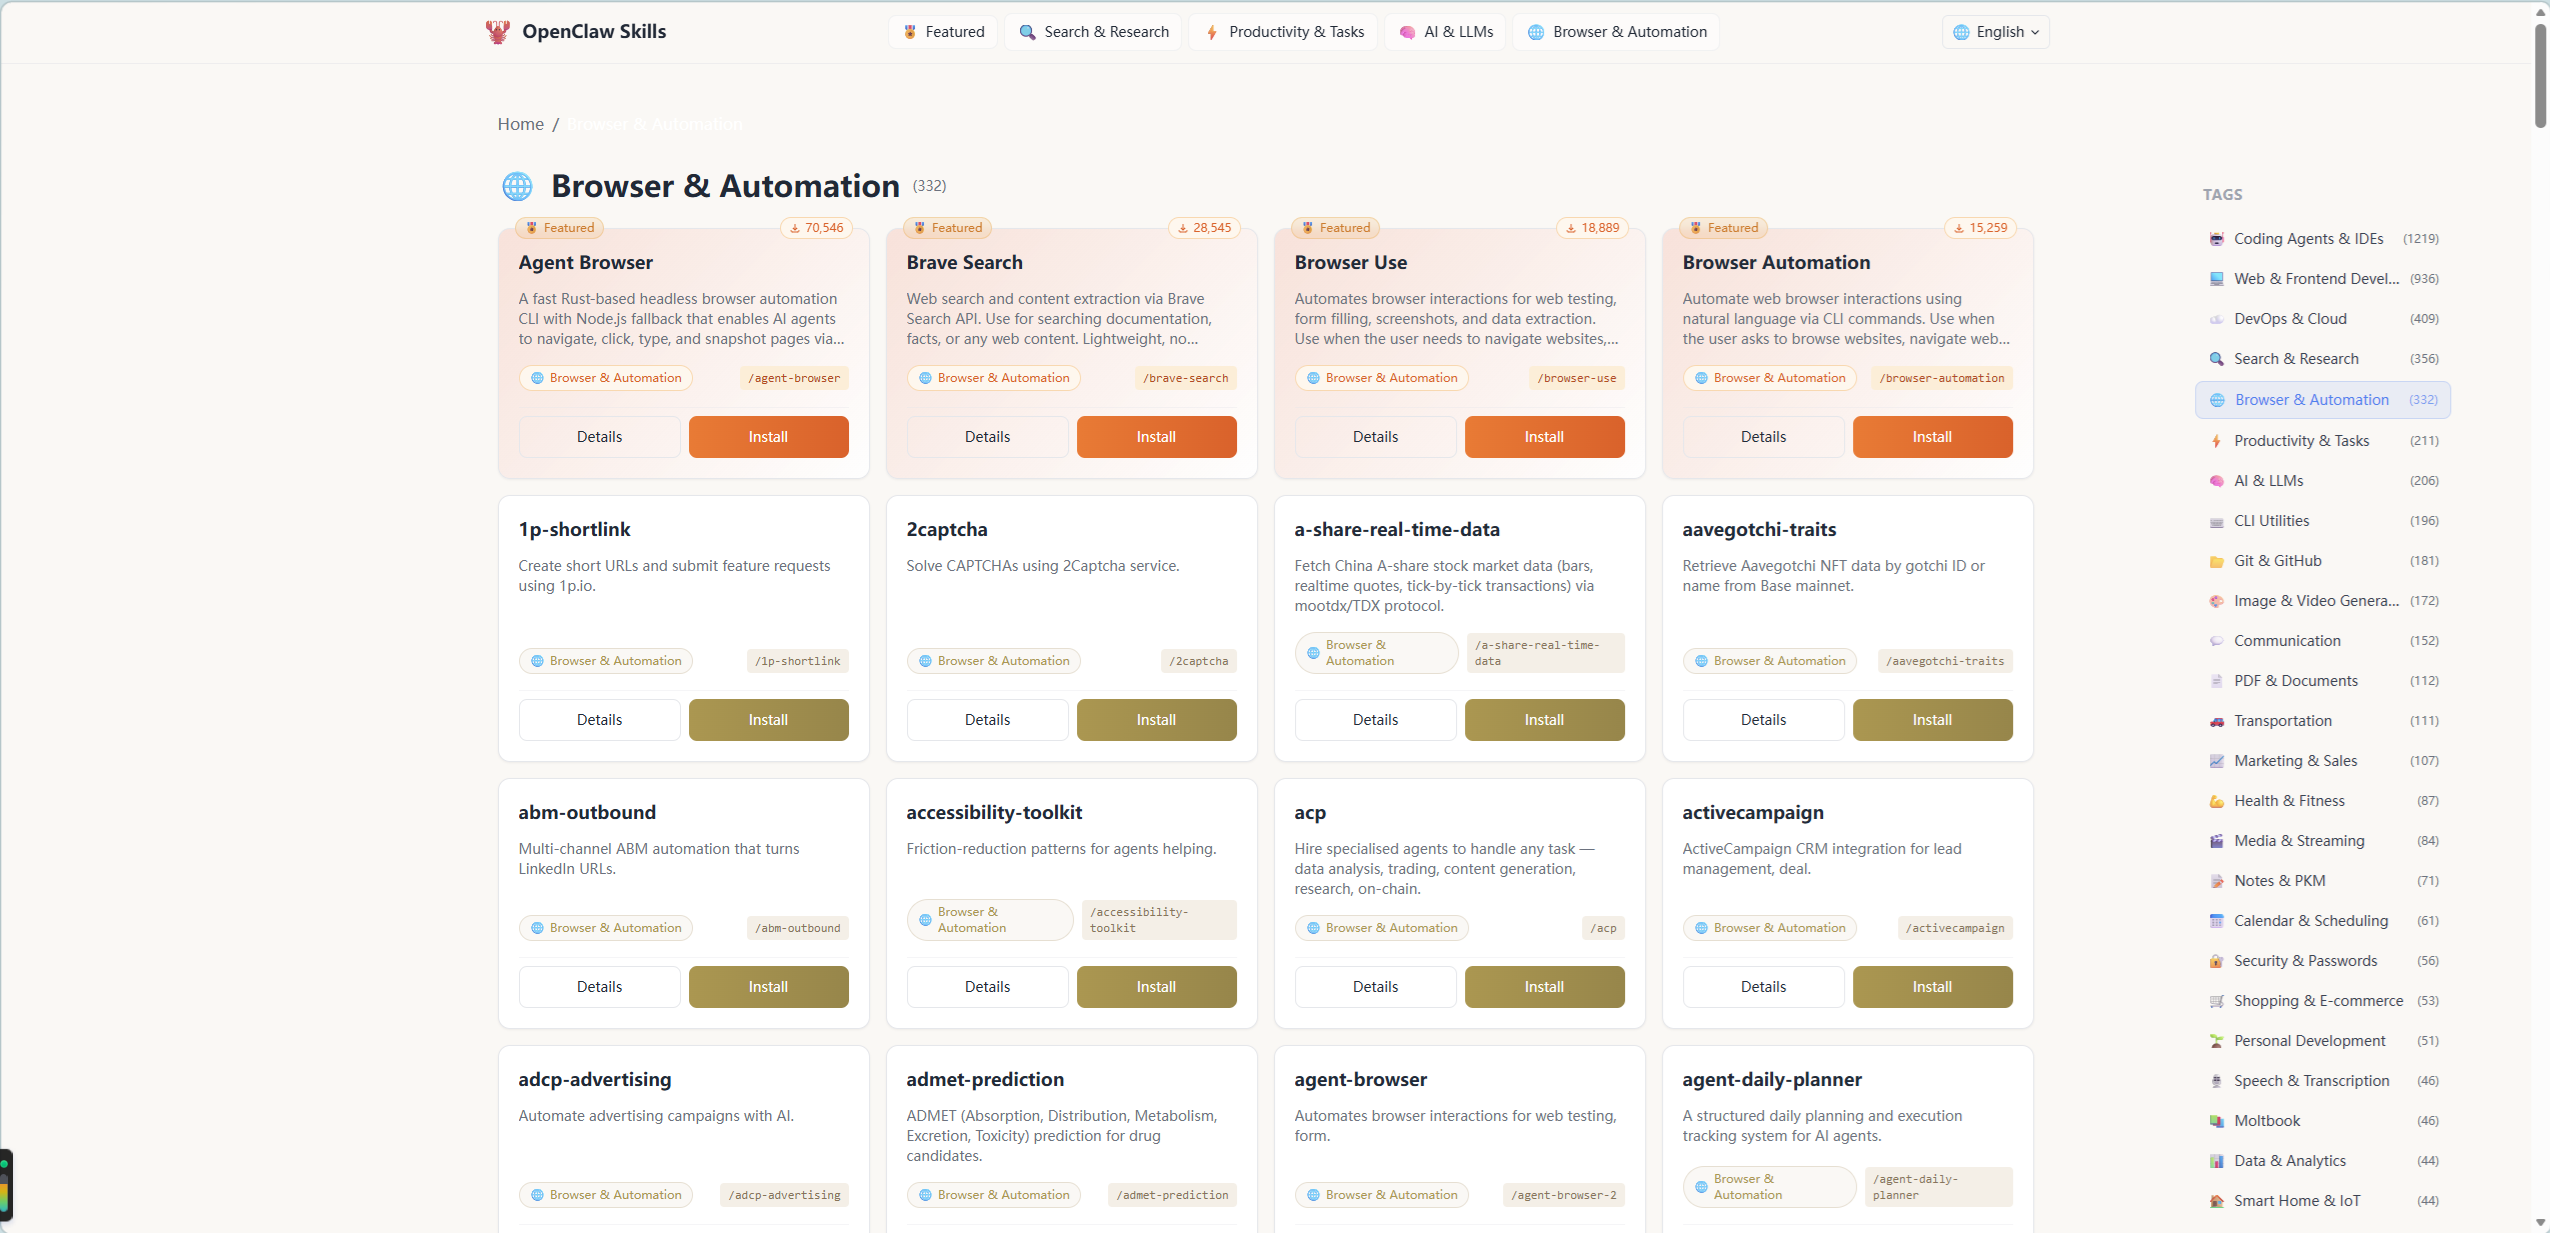Click the Security & Passwords lock icon

(2216, 961)
